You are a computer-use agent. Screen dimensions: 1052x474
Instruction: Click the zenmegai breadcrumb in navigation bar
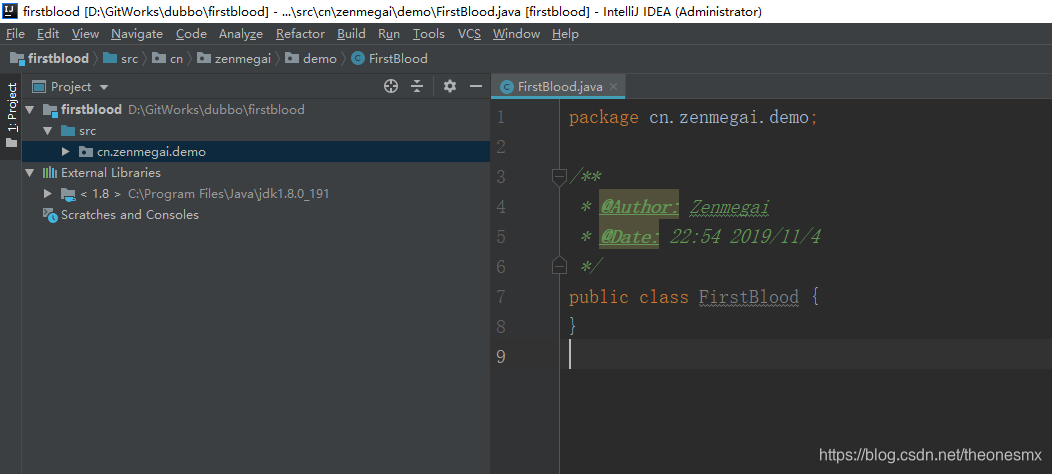coord(234,58)
